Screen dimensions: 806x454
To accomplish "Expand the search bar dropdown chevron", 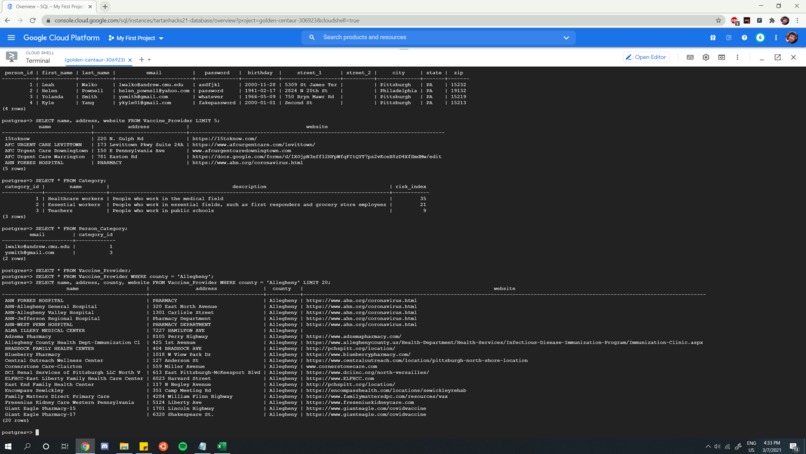I will pyautogui.click(x=566, y=38).
